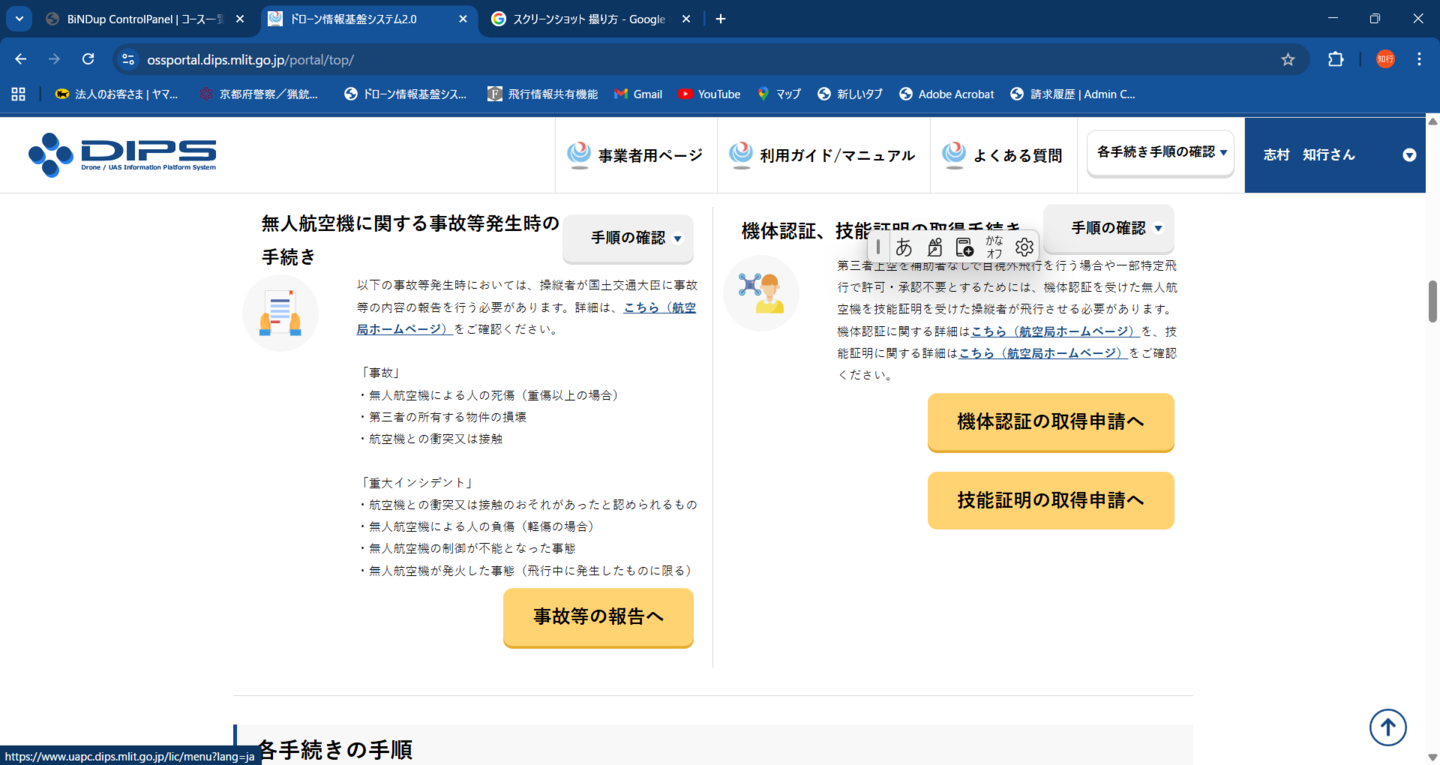Expand the 各手続き手順の確認 dropdown
Screen dimensions: 1440x765
[x=1160, y=153]
